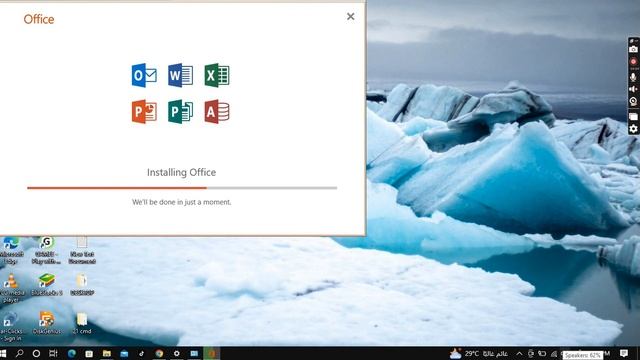The height and width of the screenshot is (360, 640).
Task: Switch to the Office installer taskbar button
Action: coord(212,353)
